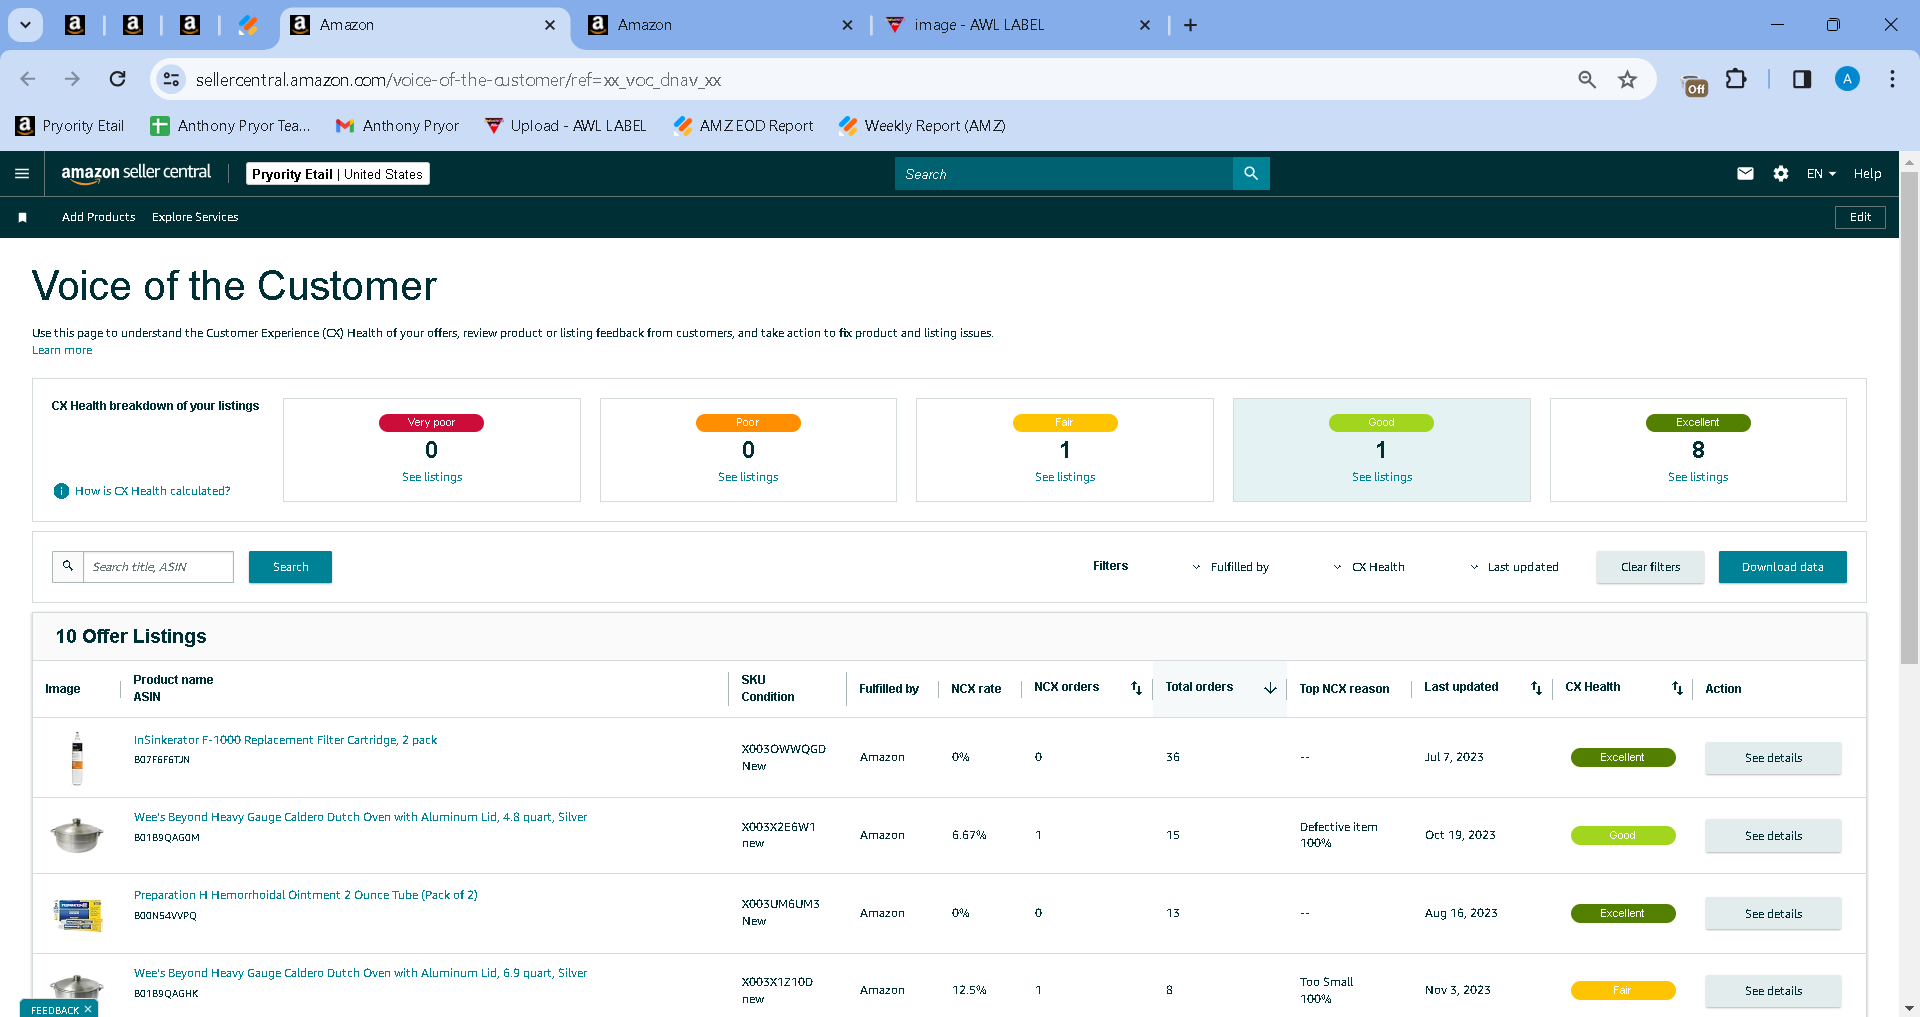Viewport: 1920px width, 1017px height.
Task: Click the Clear filters button
Action: pos(1650,567)
